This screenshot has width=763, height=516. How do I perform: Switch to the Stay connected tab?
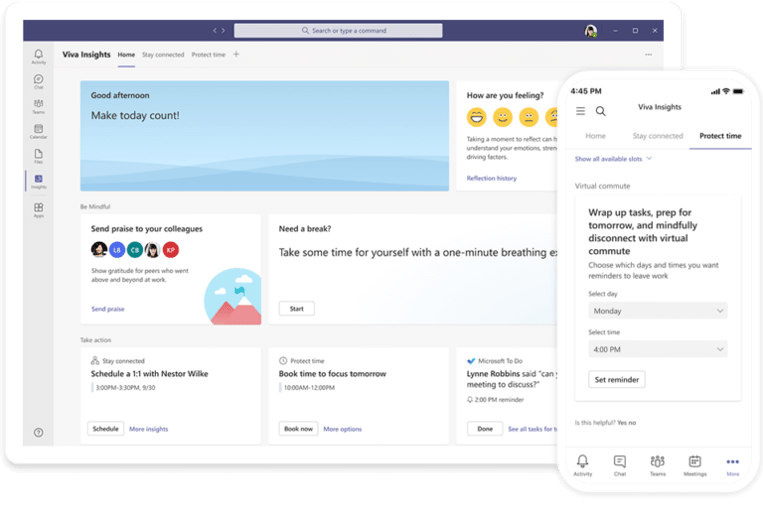pos(163,55)
